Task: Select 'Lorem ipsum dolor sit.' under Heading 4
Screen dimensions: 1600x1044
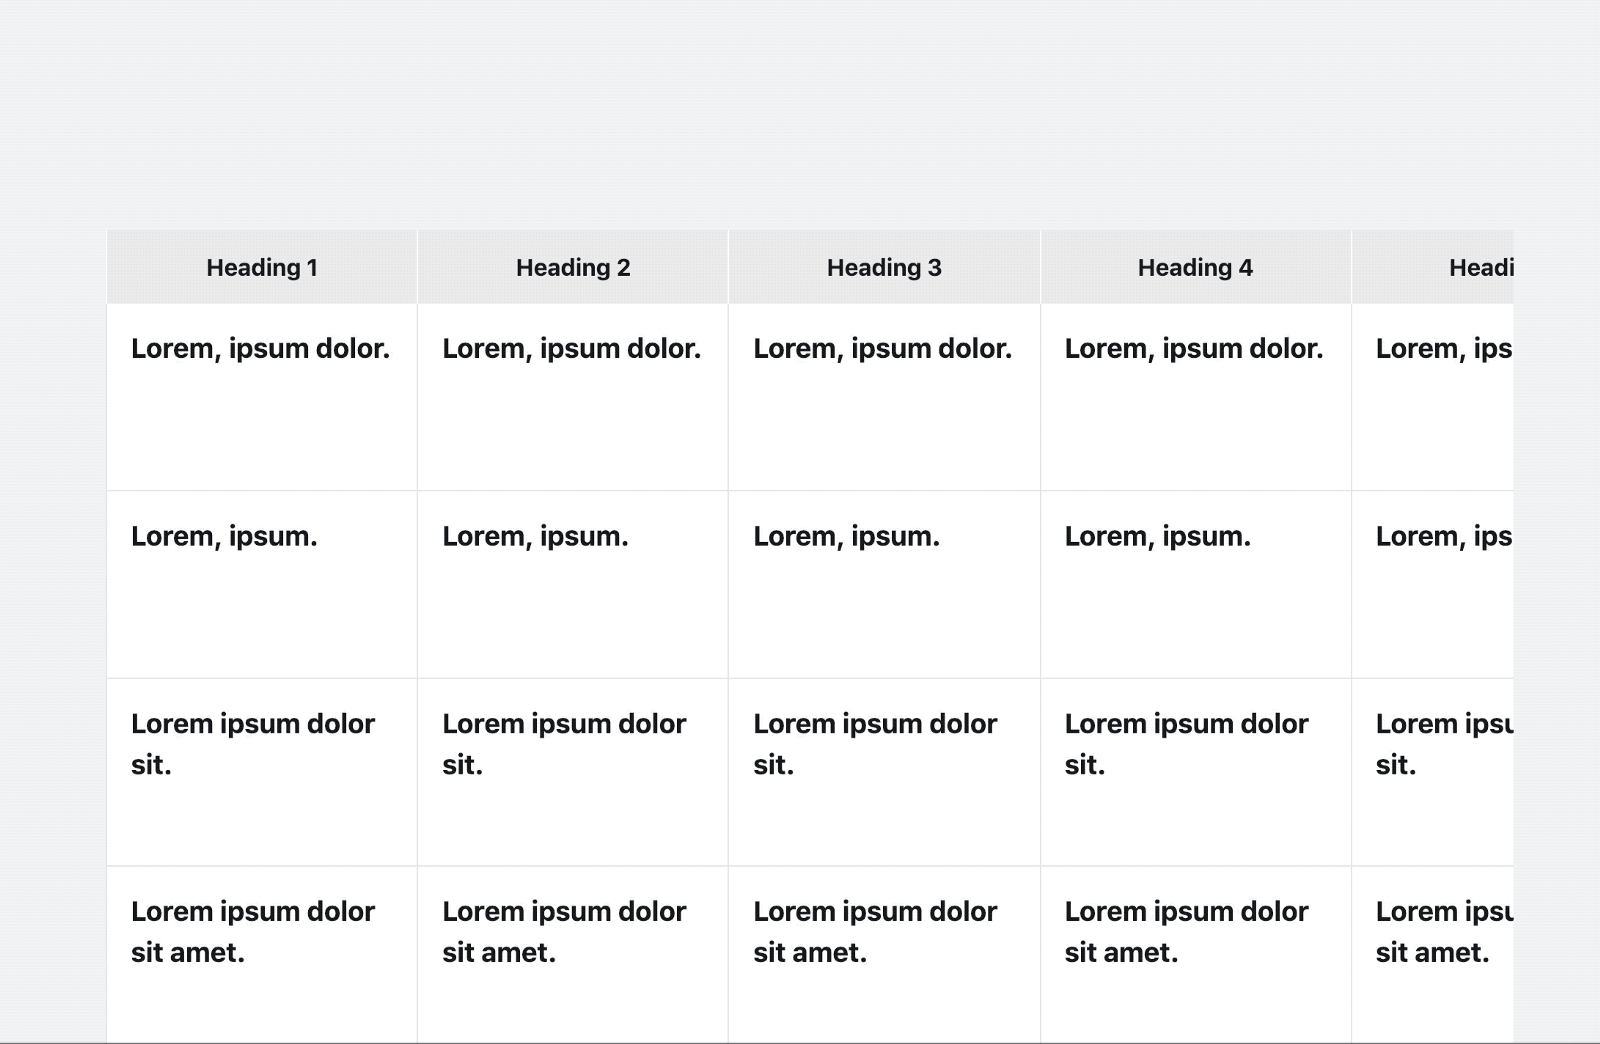Action: click(x=1185, y=744)
